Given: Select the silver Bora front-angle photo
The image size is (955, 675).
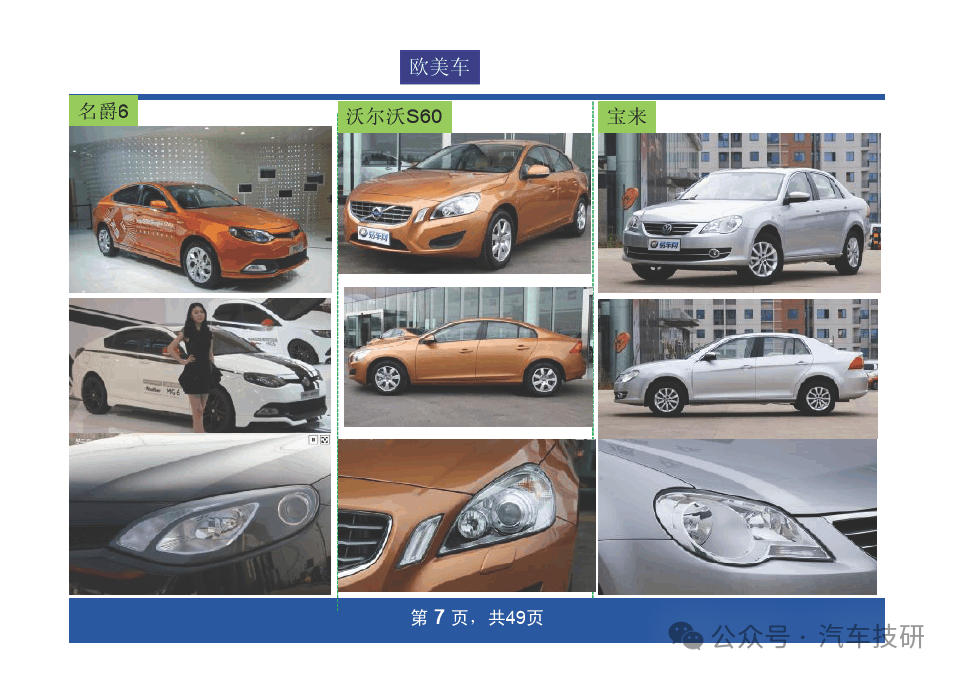Looking at the screenshot, I should (739, 213).
